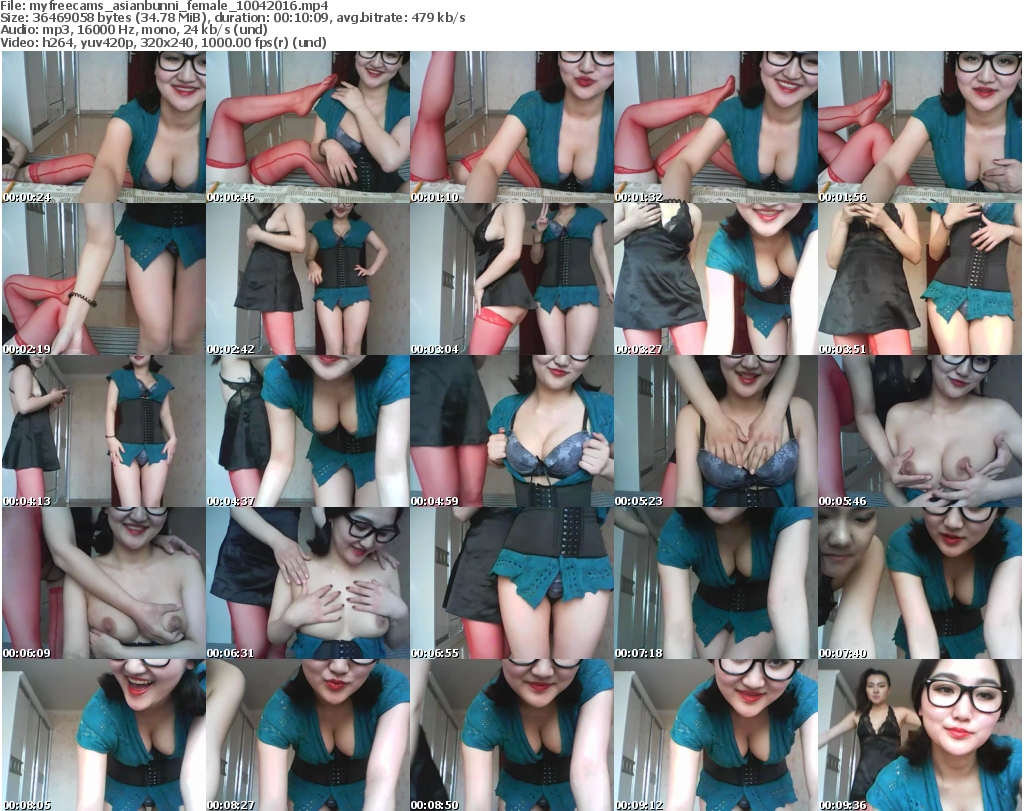Open the thumbnail marked 00:07:18
The height and width of the screenshot is (811, 1024).
[715, 583]
